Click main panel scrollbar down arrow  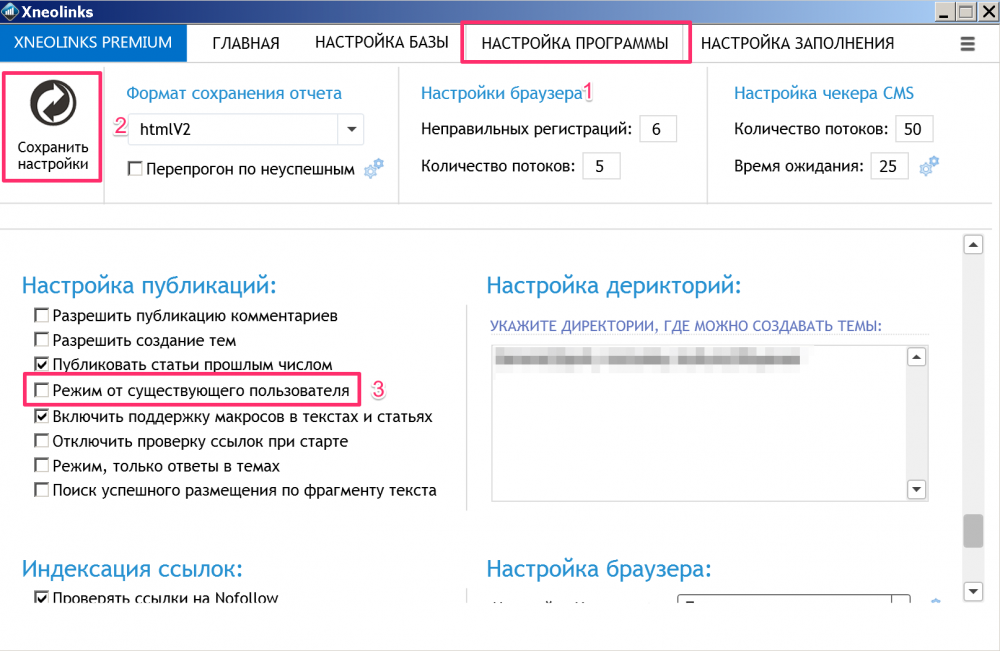[973, 590]
